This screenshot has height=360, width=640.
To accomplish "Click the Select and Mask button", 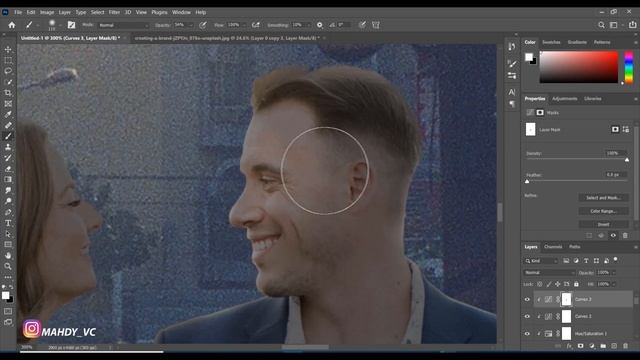I will 603,198.
